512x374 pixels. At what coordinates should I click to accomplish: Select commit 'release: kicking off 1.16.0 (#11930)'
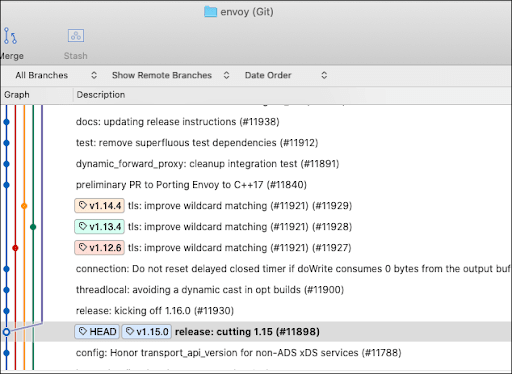[155, 311]
